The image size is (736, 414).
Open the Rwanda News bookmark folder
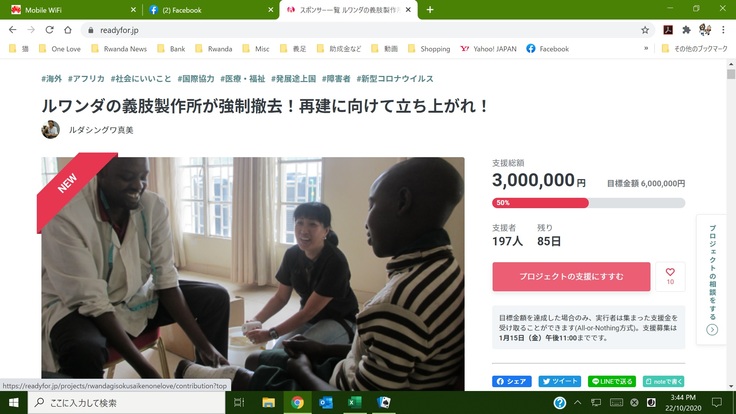click(x=118, y=48)
